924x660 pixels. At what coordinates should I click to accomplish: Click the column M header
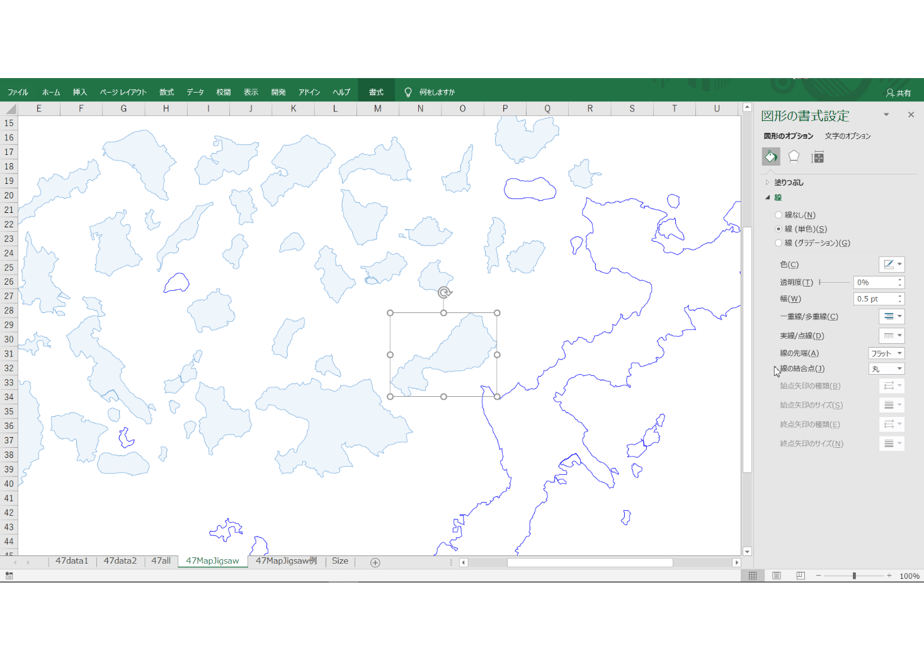pos(378,109)
